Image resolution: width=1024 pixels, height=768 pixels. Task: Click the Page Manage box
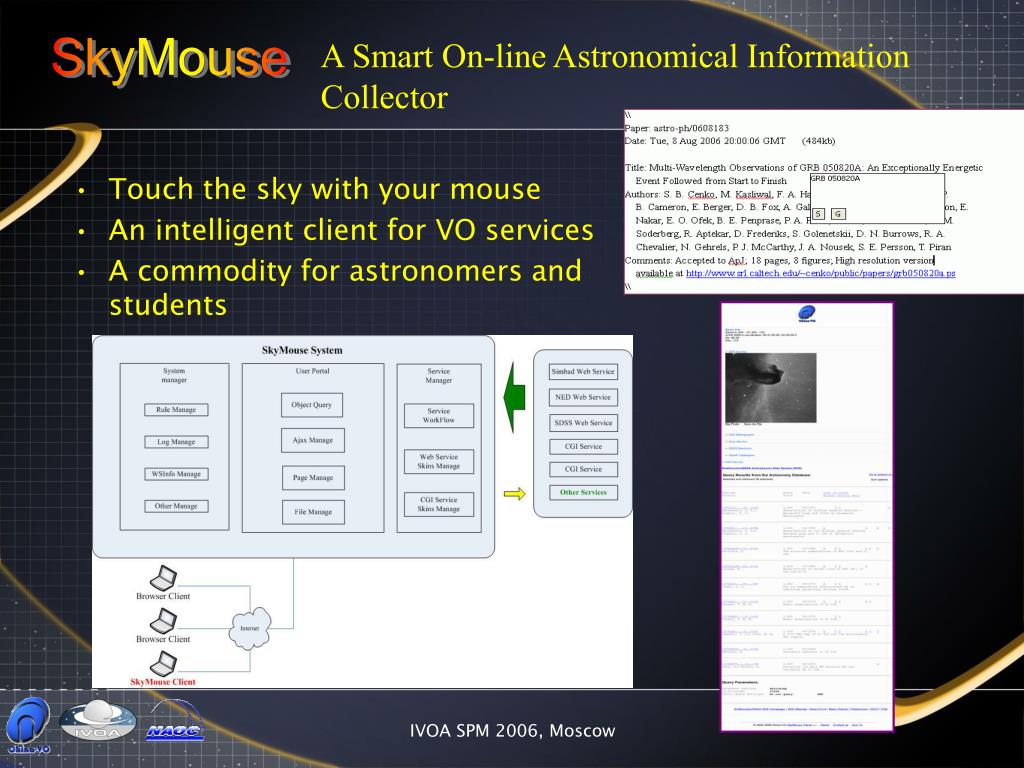click(313, 478)
